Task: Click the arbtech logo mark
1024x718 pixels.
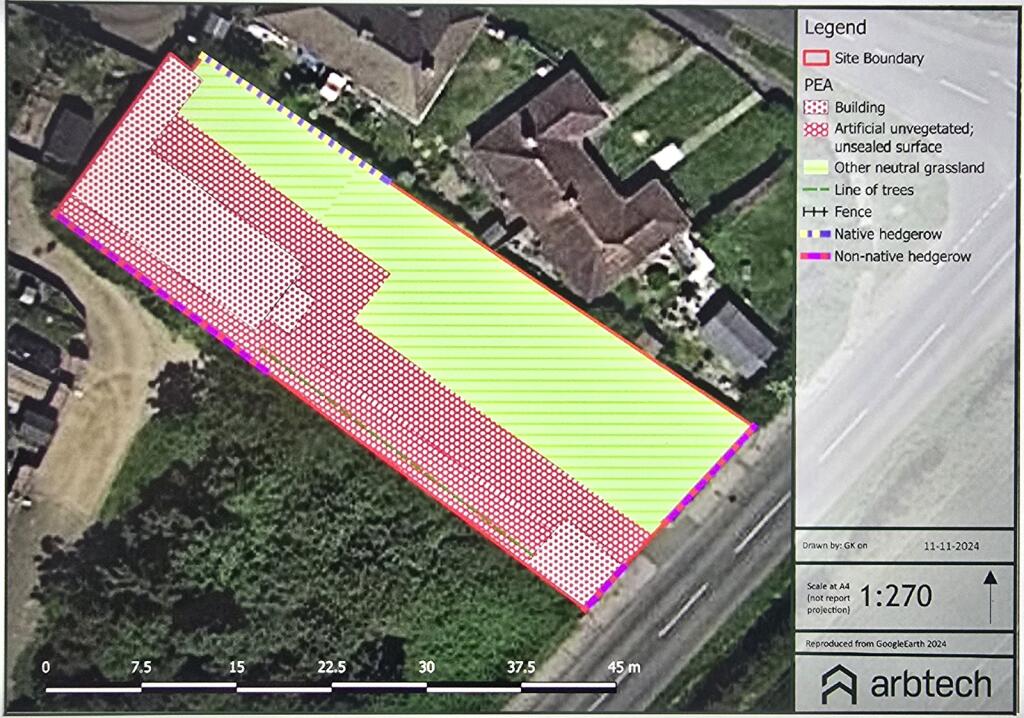Action: (838, 685)
